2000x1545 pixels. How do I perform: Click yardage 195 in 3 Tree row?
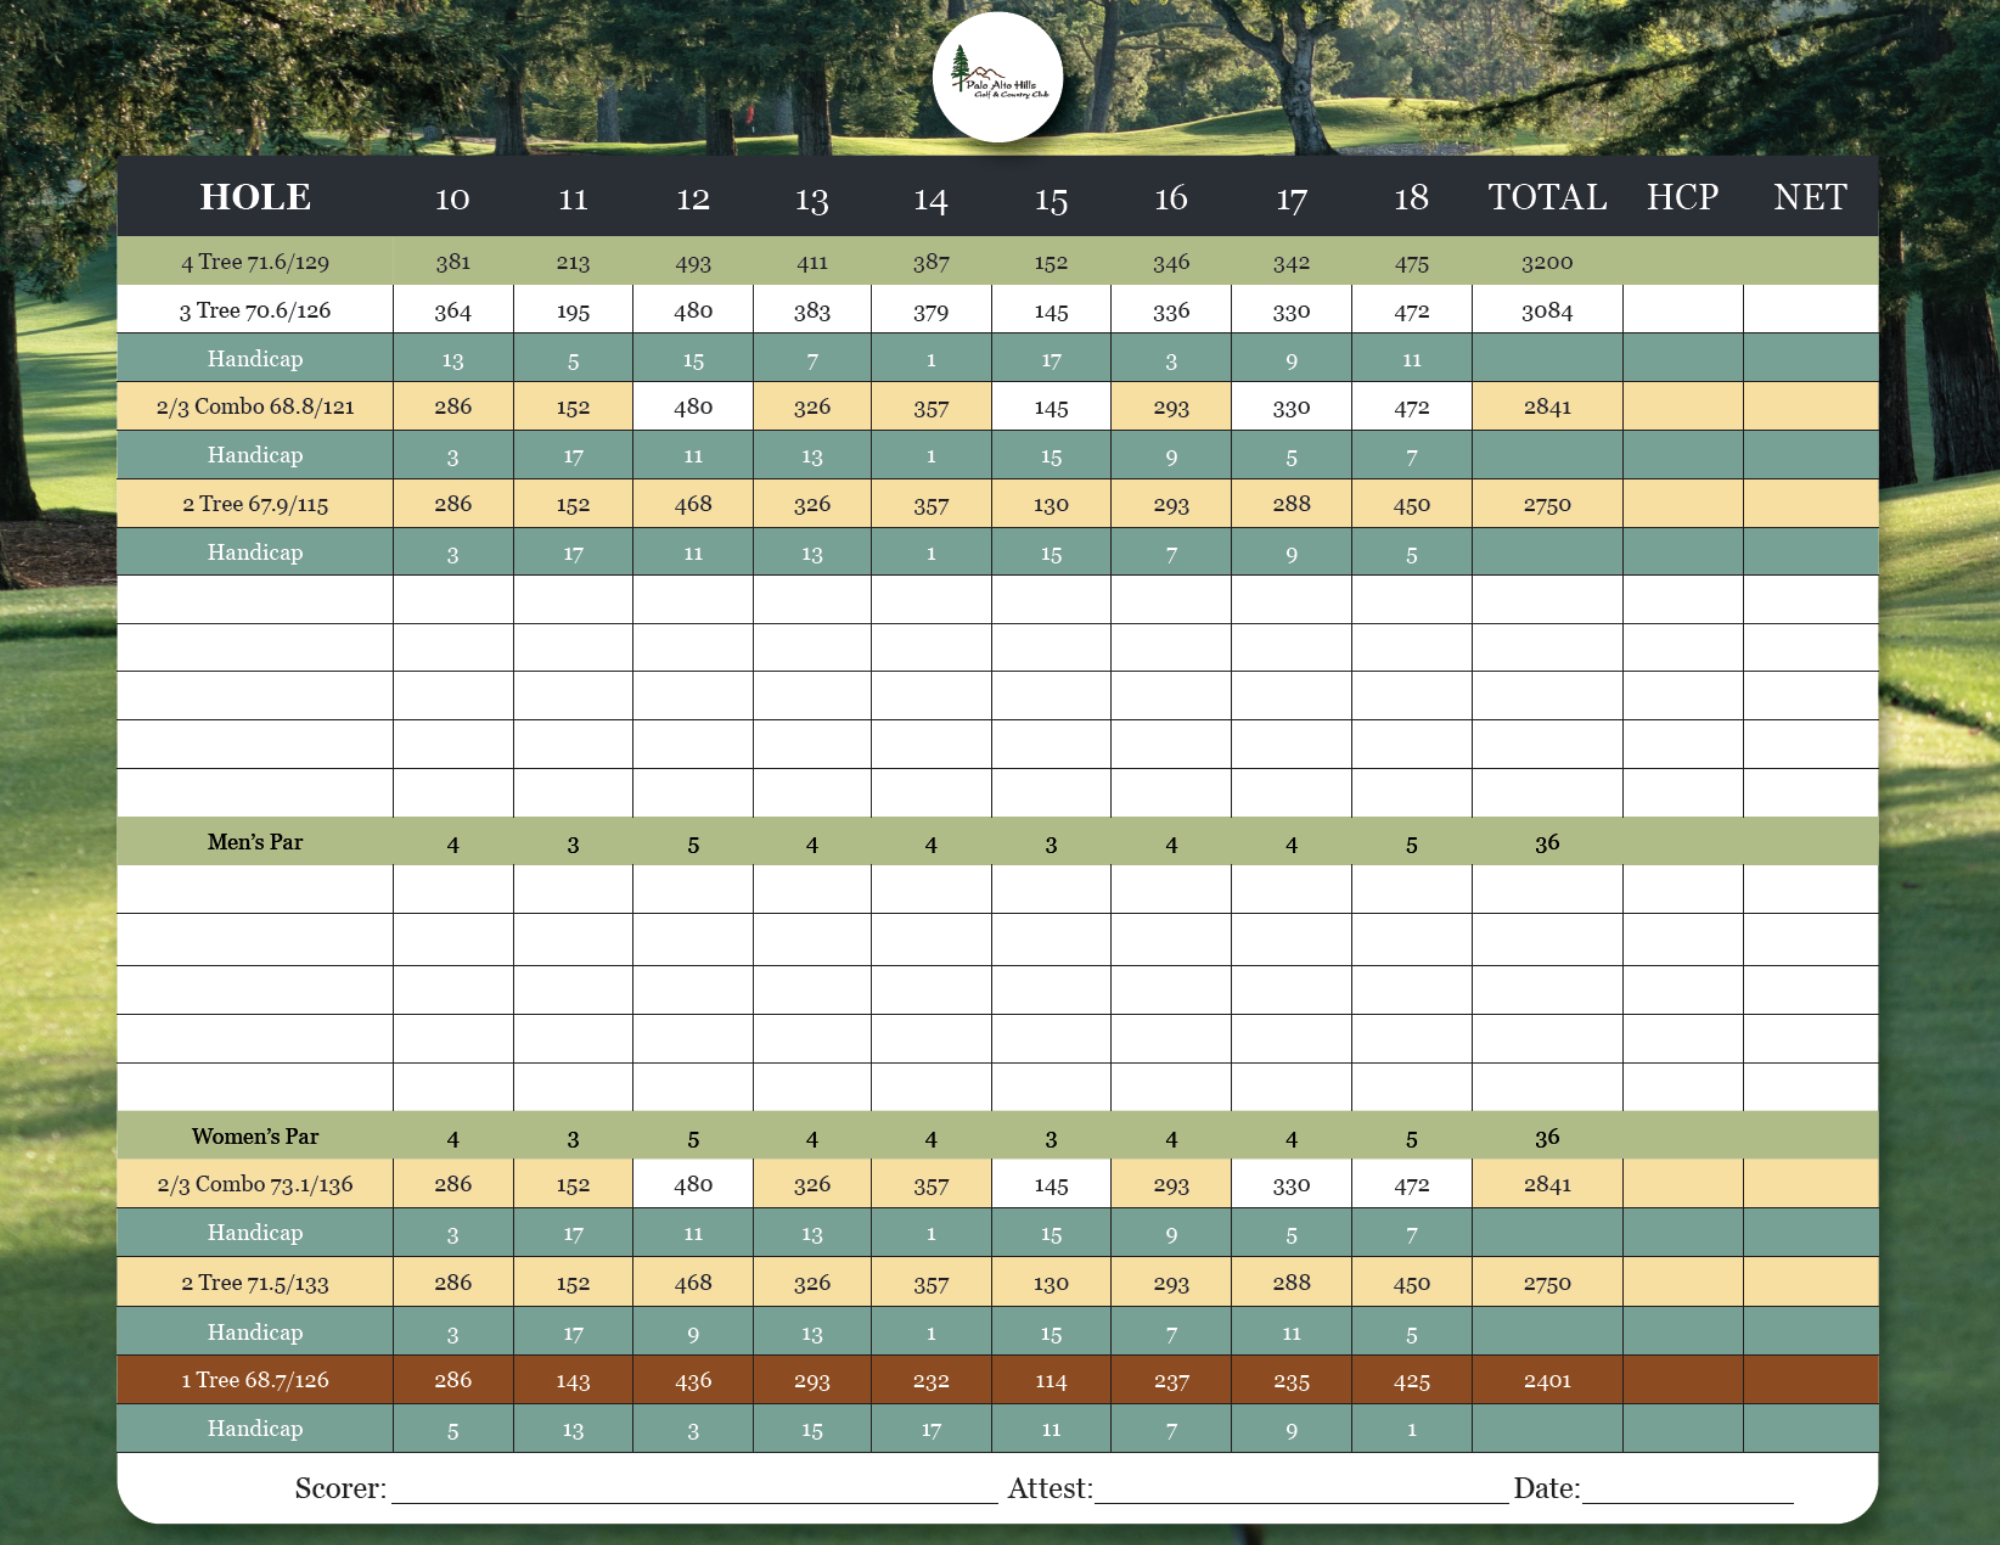573,311
